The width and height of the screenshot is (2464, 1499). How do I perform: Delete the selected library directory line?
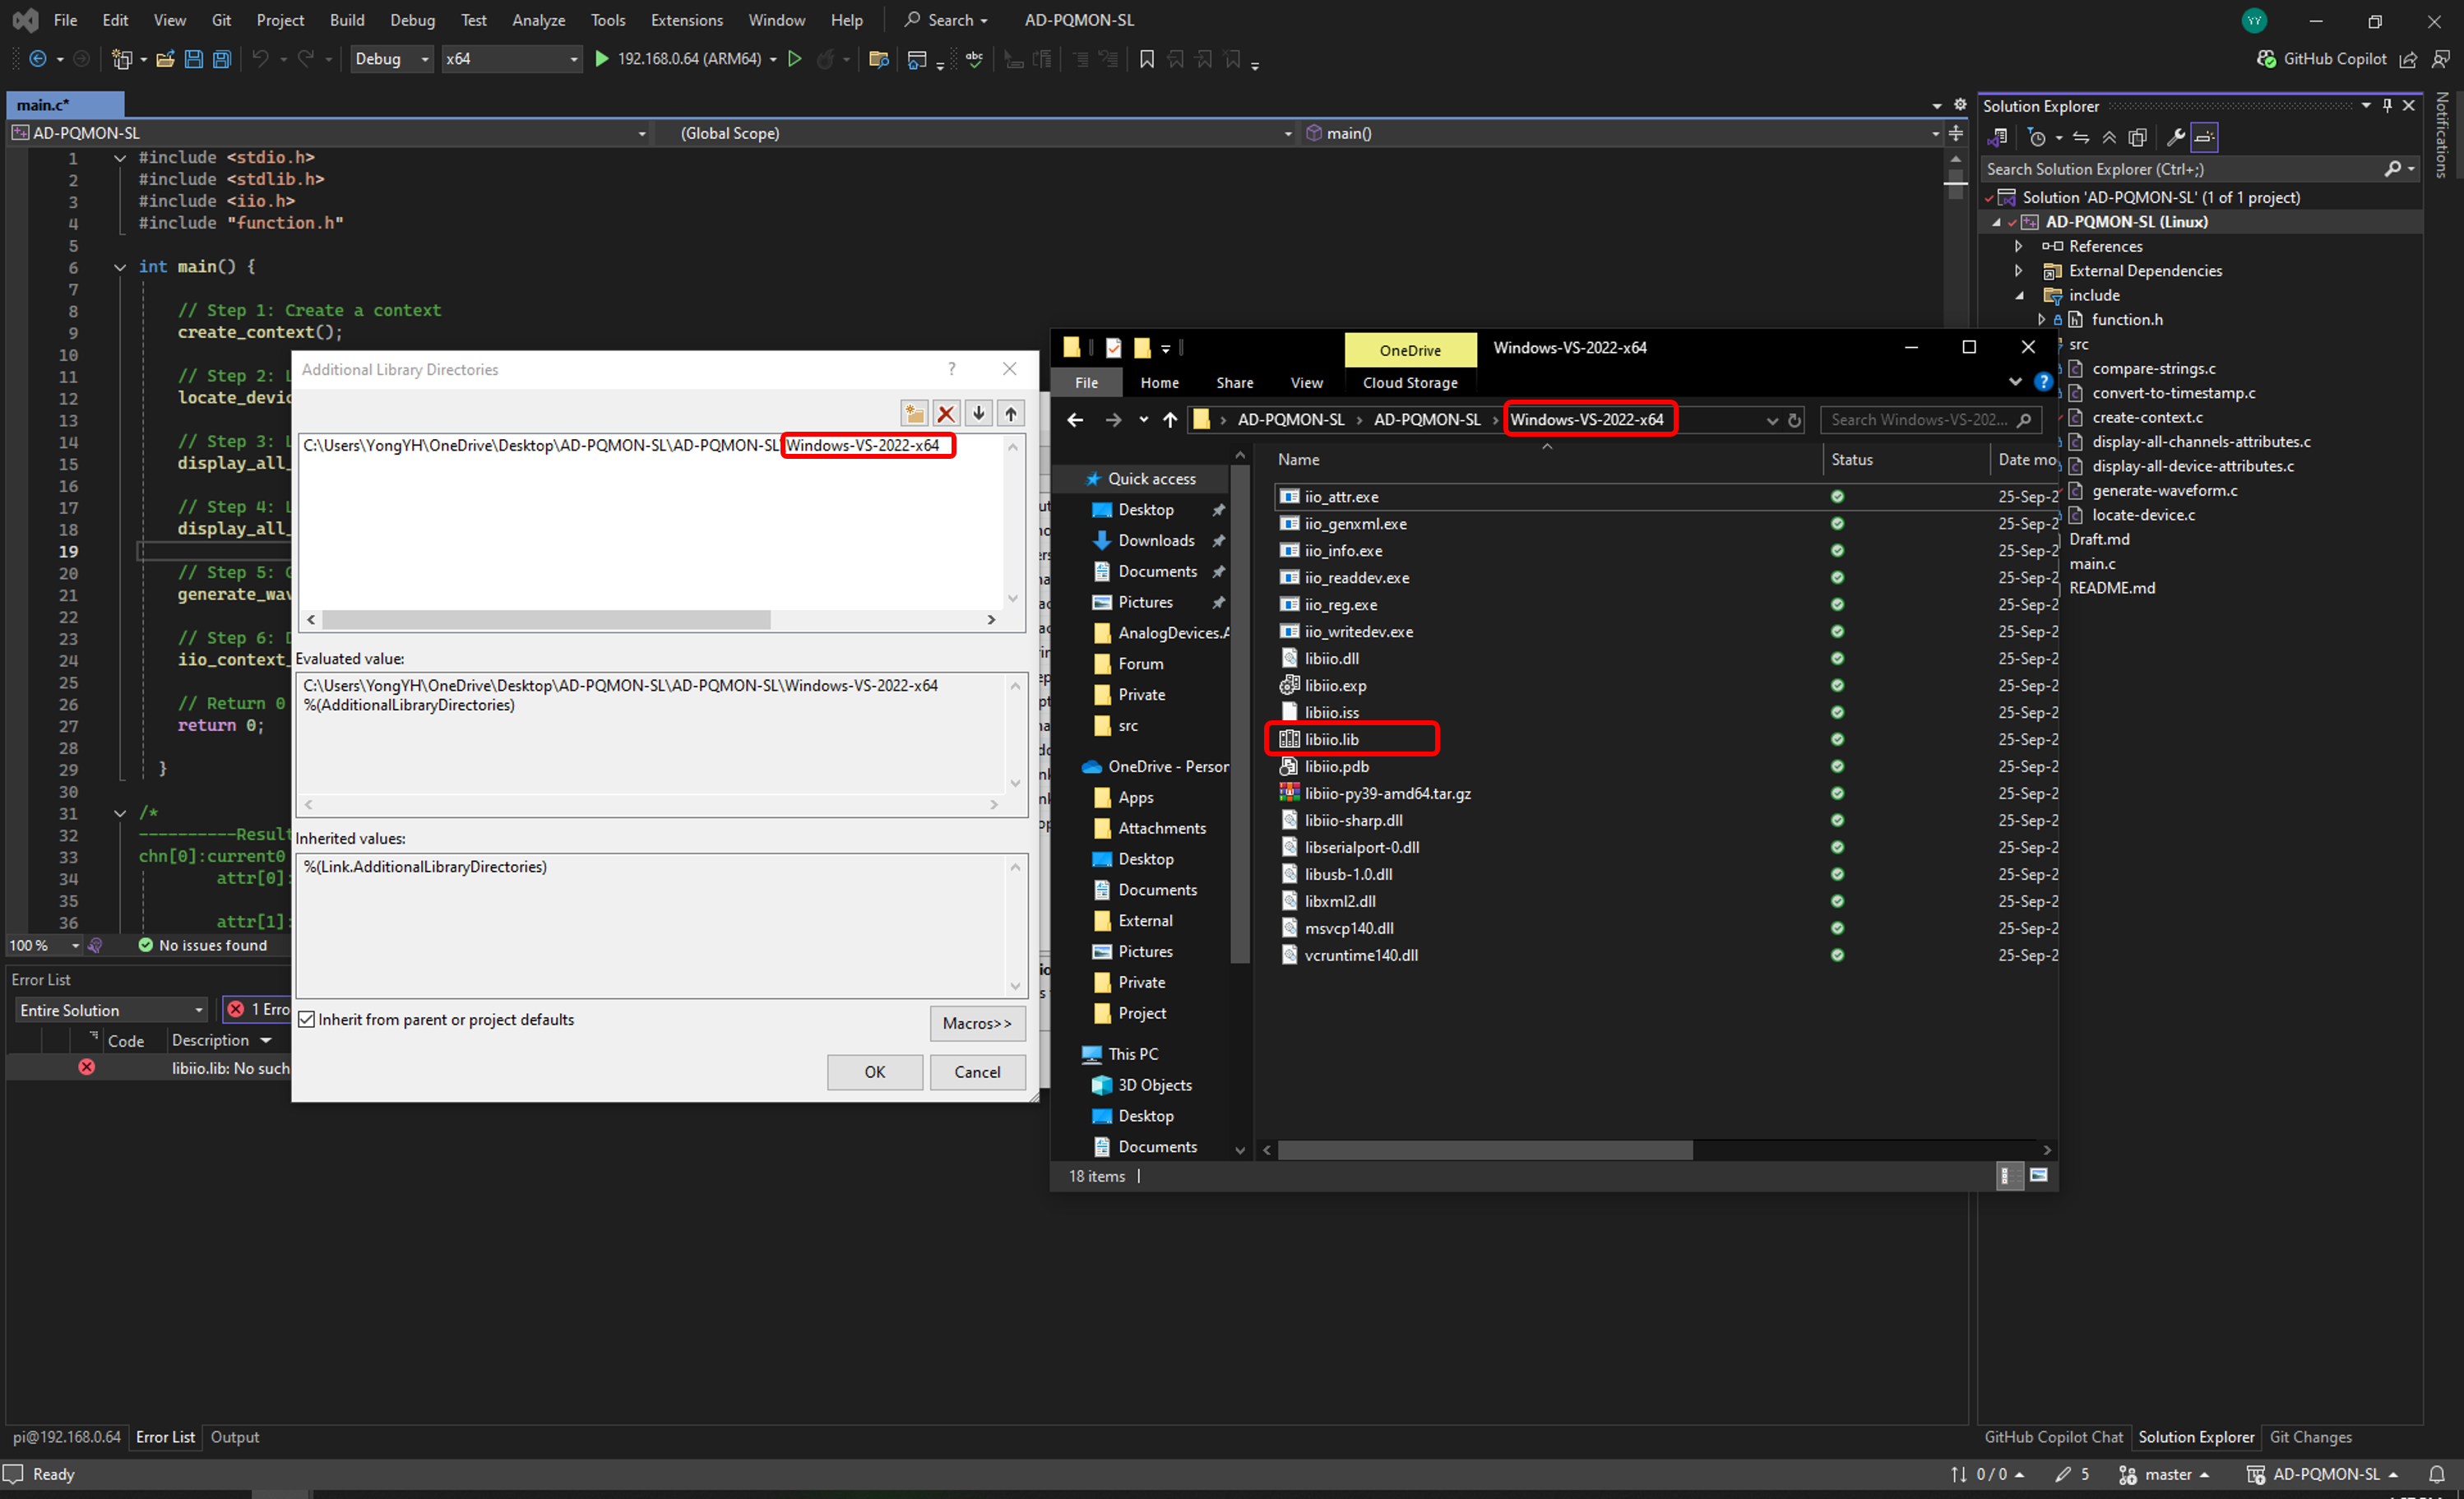[946, 413]
